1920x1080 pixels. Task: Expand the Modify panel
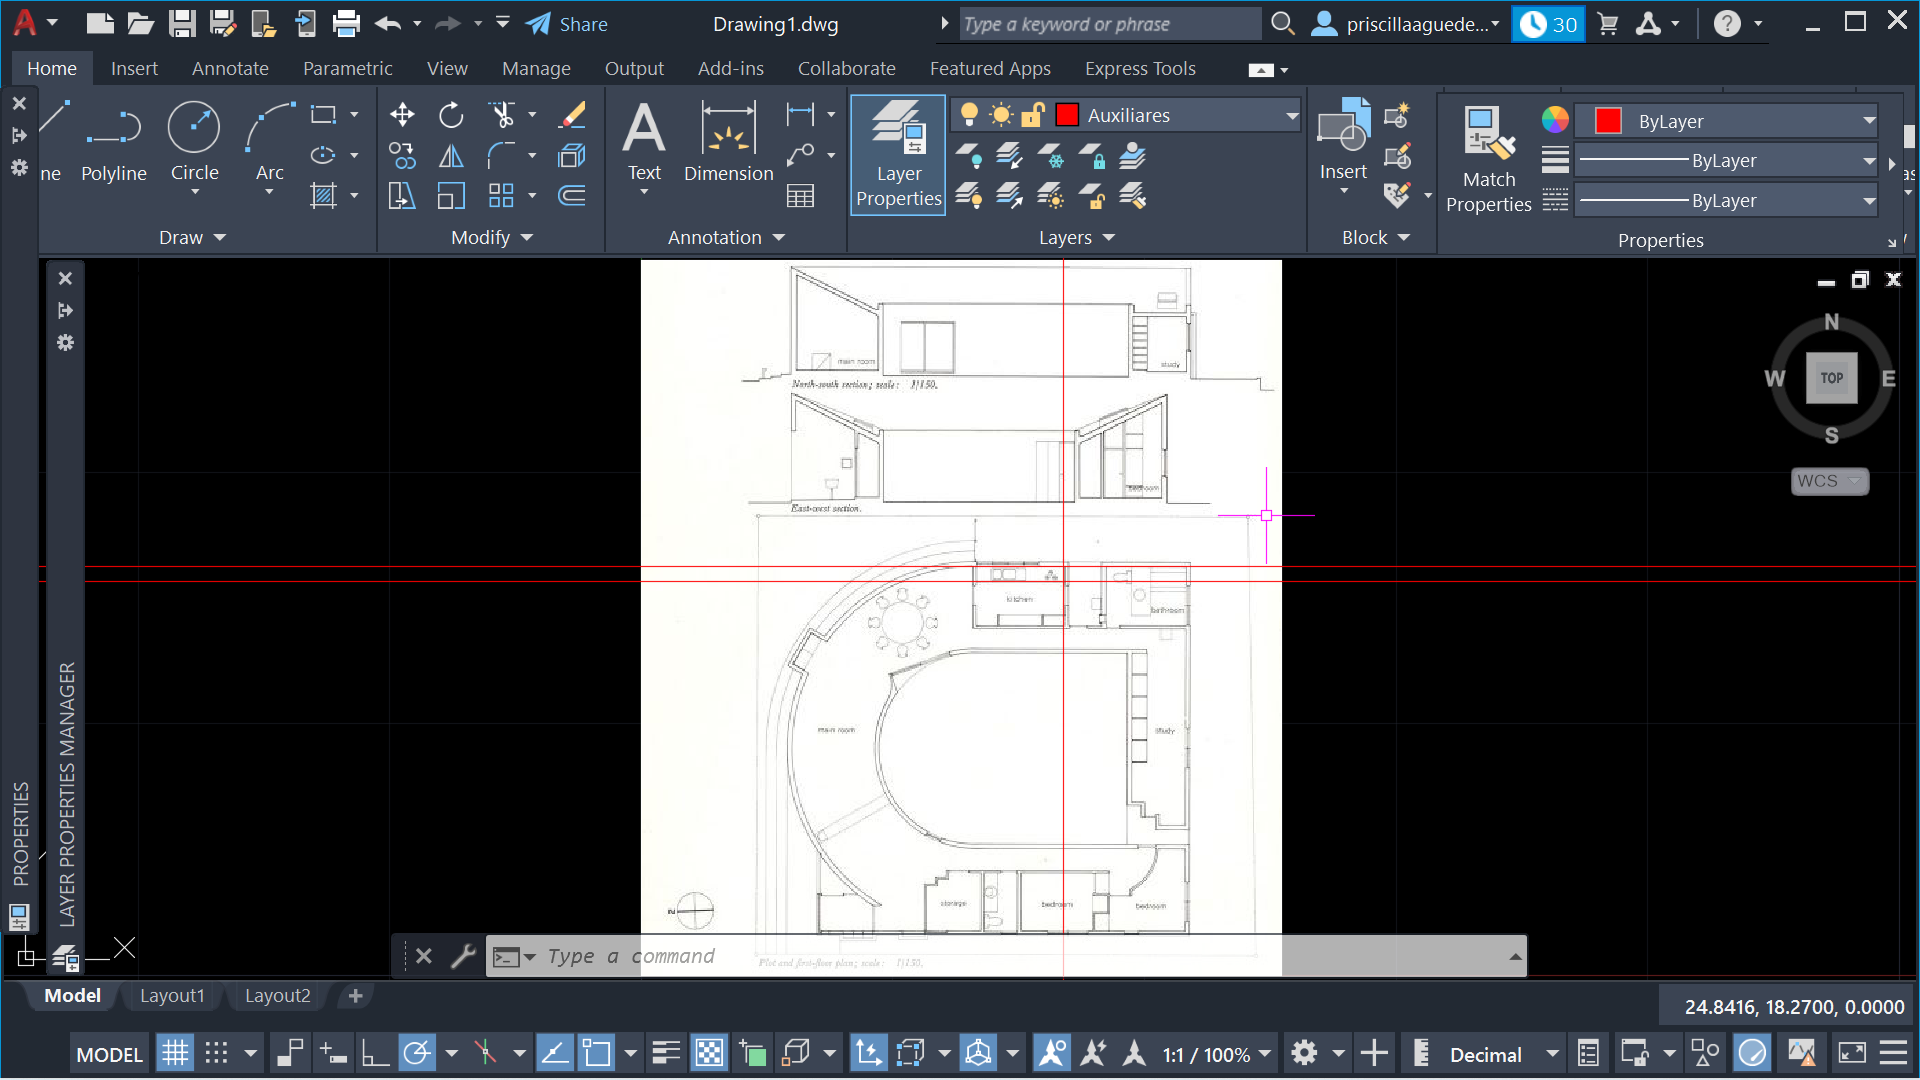coord(492,237)
